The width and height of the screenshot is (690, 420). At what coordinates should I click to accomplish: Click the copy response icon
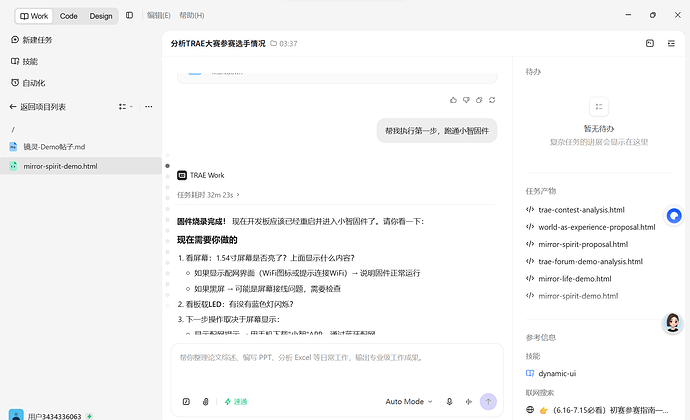(x=479, y=100)
